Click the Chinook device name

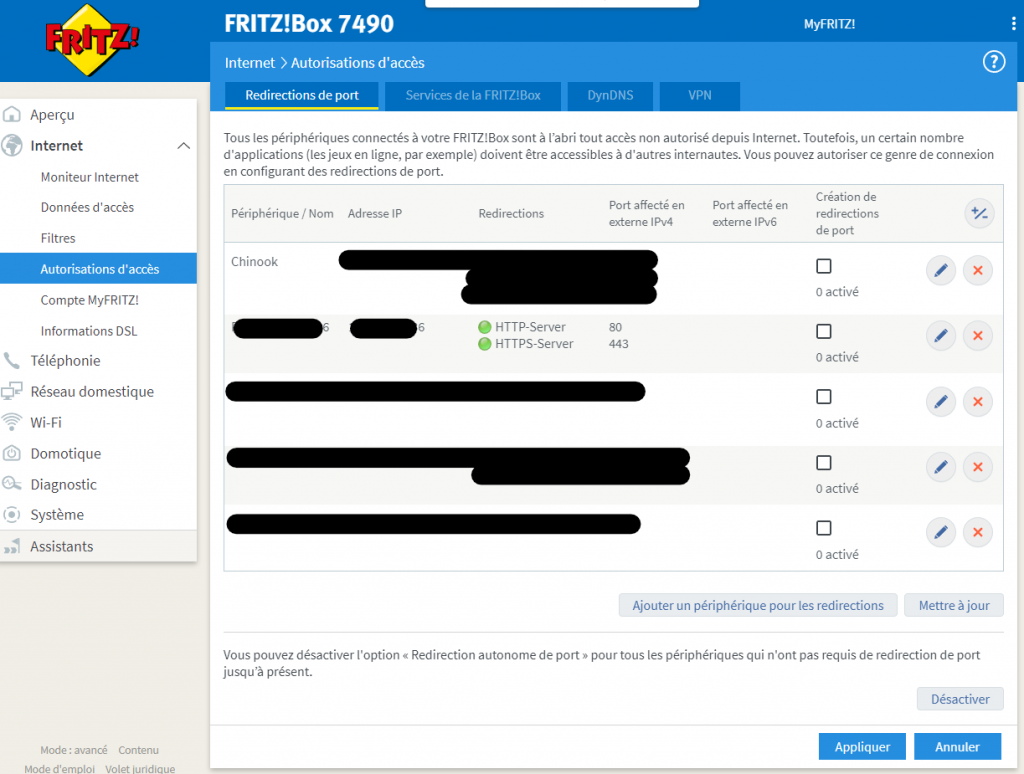[x=254, y=261]
